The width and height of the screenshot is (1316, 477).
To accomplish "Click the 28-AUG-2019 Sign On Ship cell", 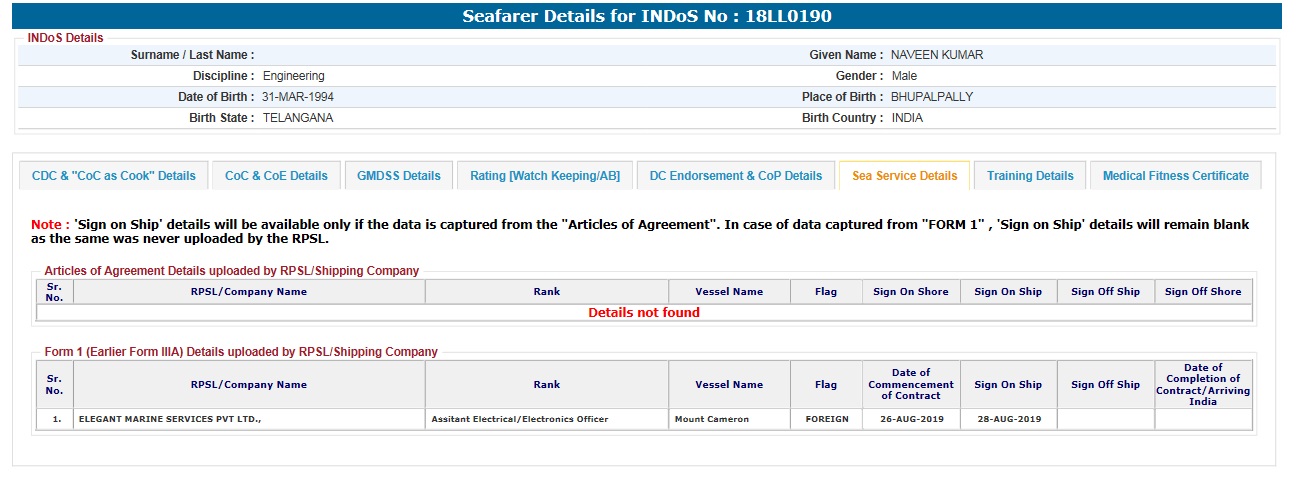I will (1008, 419).
